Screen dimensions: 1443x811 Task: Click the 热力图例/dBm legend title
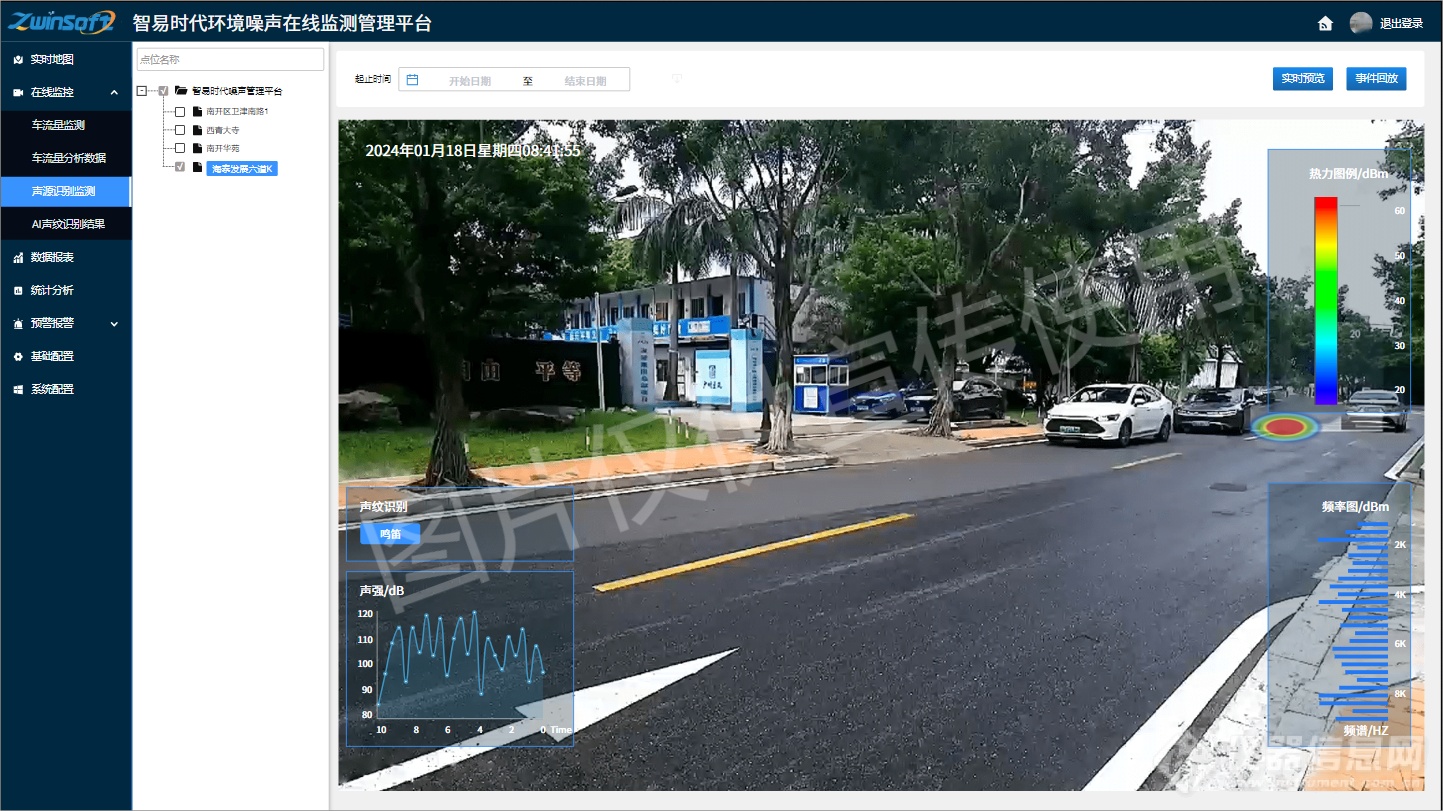pos(1349,174)
